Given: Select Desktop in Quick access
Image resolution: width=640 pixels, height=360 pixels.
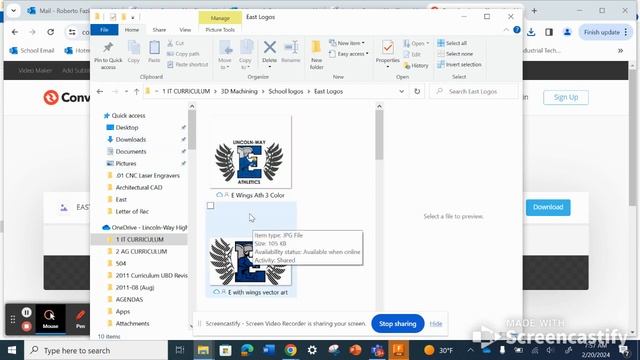Looking at the screenshot, I should [x=127, y=127].
